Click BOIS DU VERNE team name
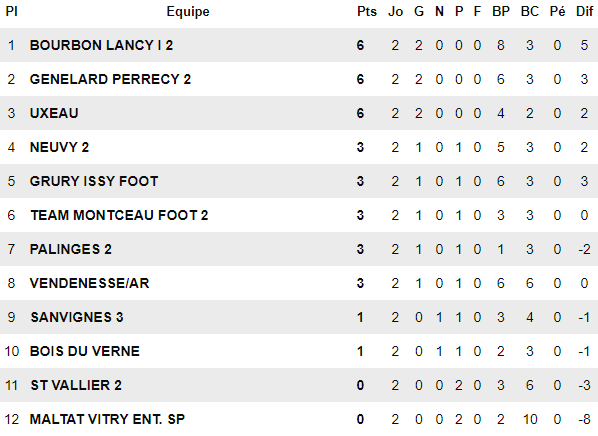This screenshot has height=436, width=598. [x=85, y=351]
